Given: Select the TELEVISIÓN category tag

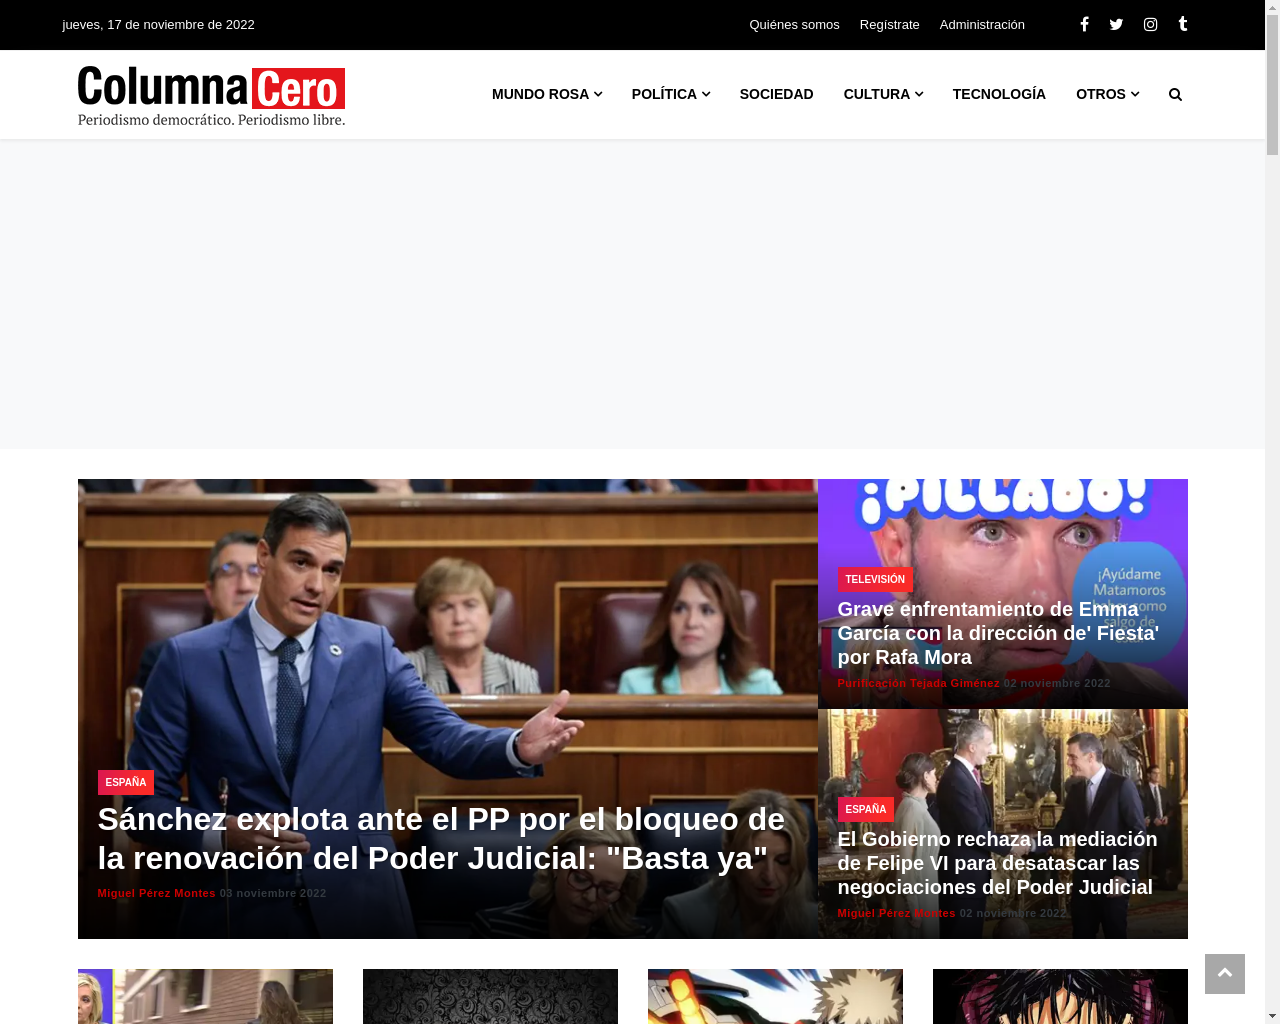Looking at the screenshot, I should tap(875, 579).
